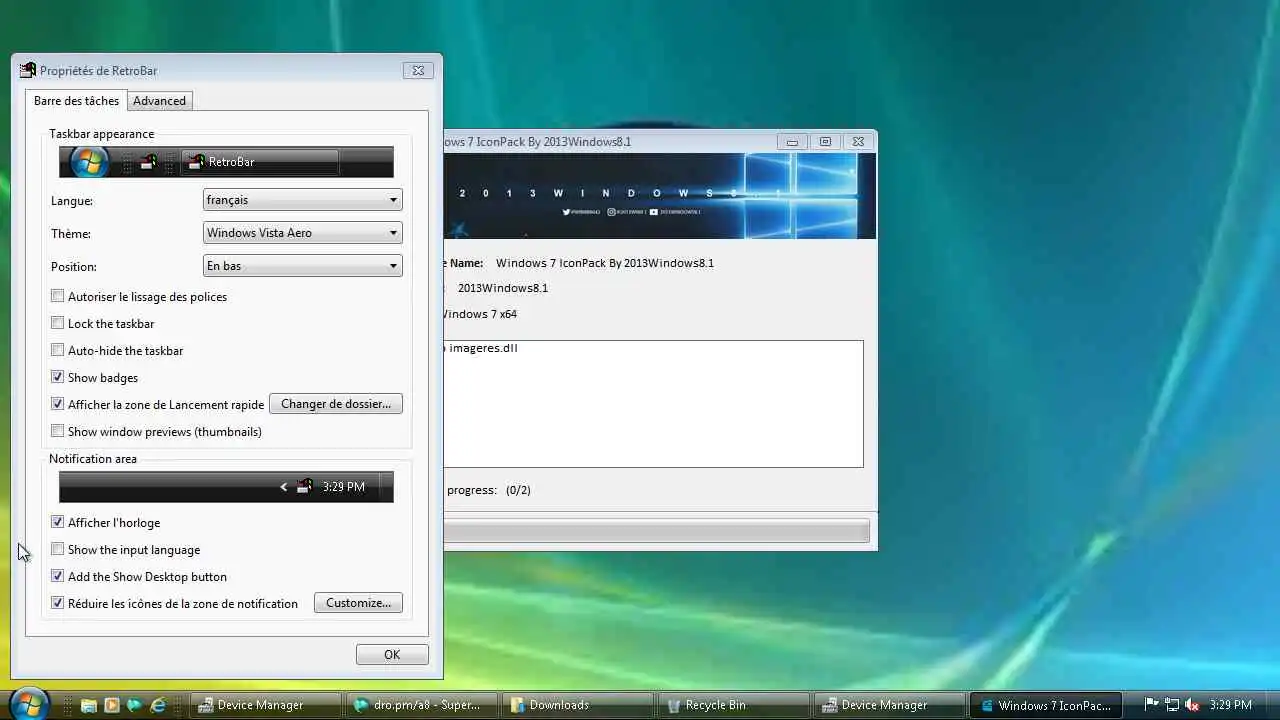Maximize the Windows 7 IconPack window
Viewport: 1280px width, 720px height.
(x=825, y=142)
